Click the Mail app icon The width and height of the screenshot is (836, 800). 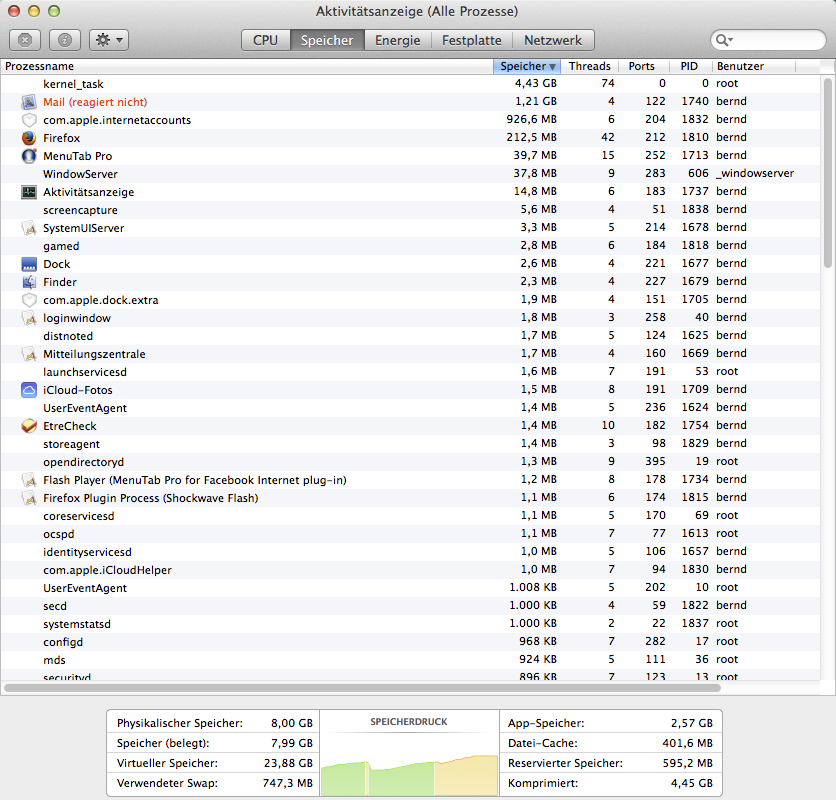coord(29,102)
